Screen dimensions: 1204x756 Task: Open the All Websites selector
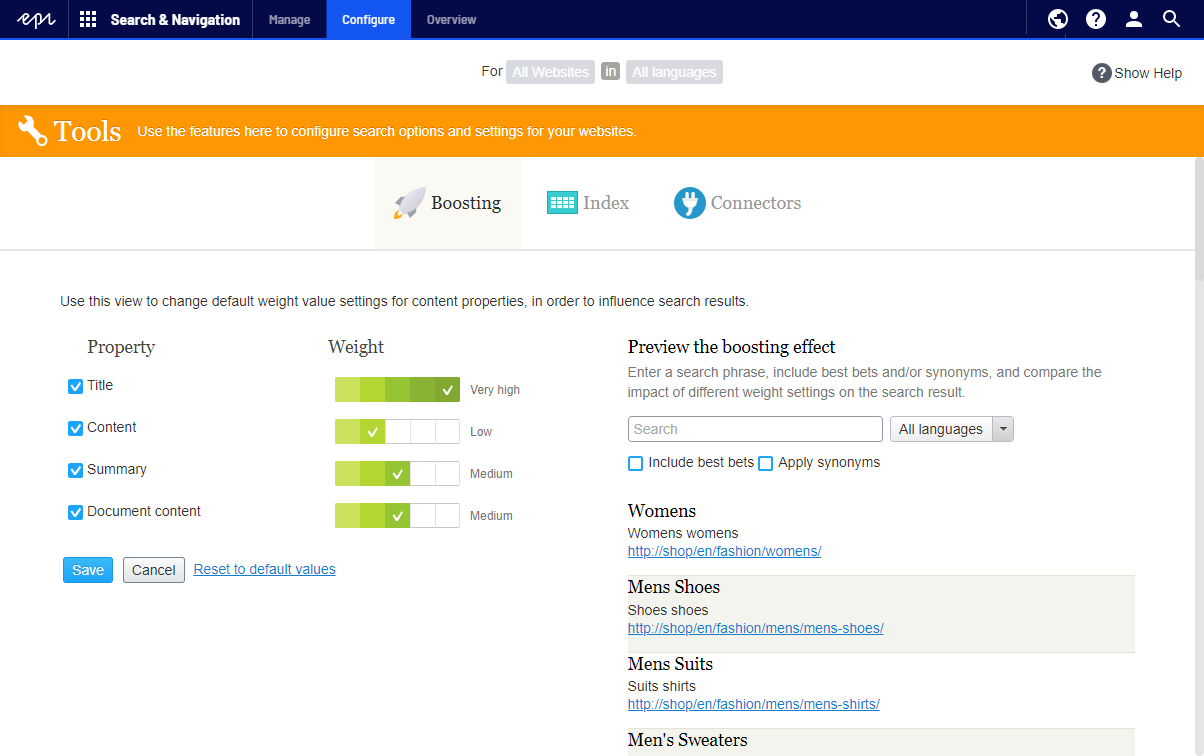pos(550,72)
